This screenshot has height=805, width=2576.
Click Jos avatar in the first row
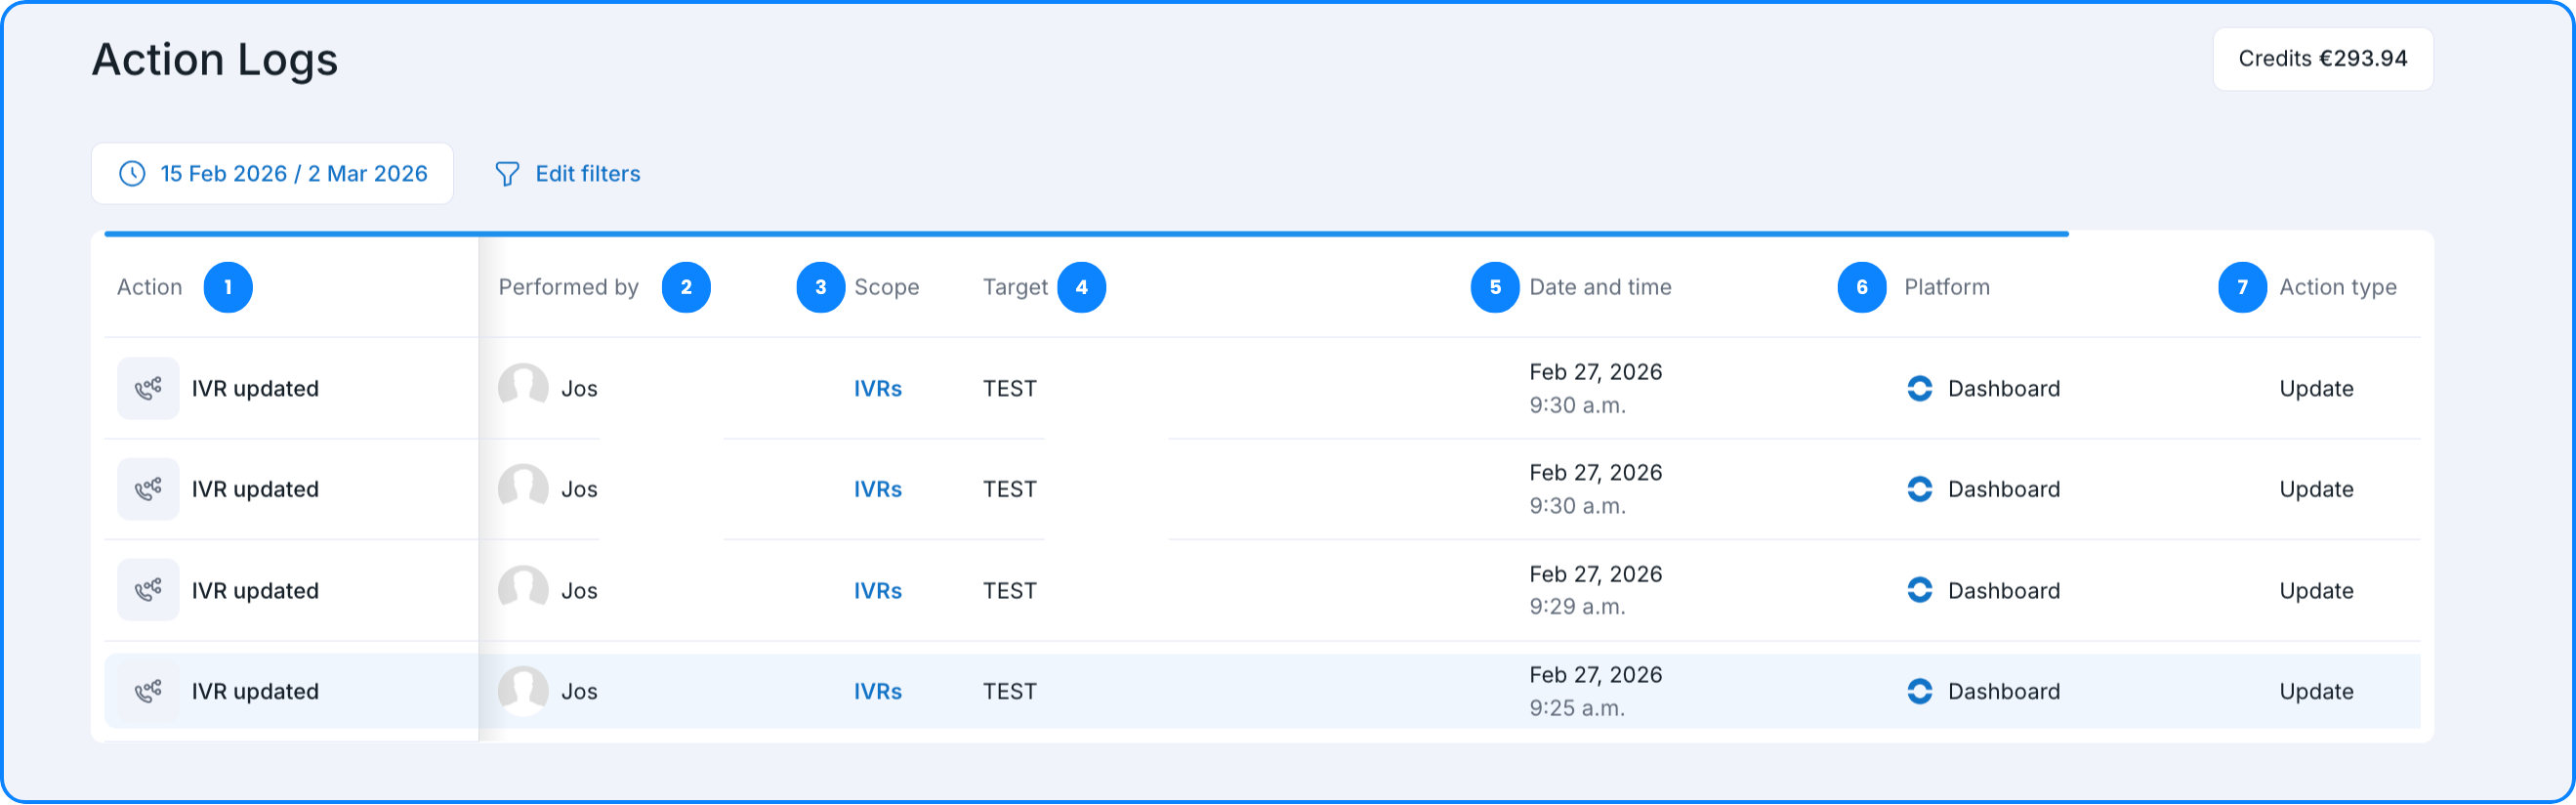point(523,388)
